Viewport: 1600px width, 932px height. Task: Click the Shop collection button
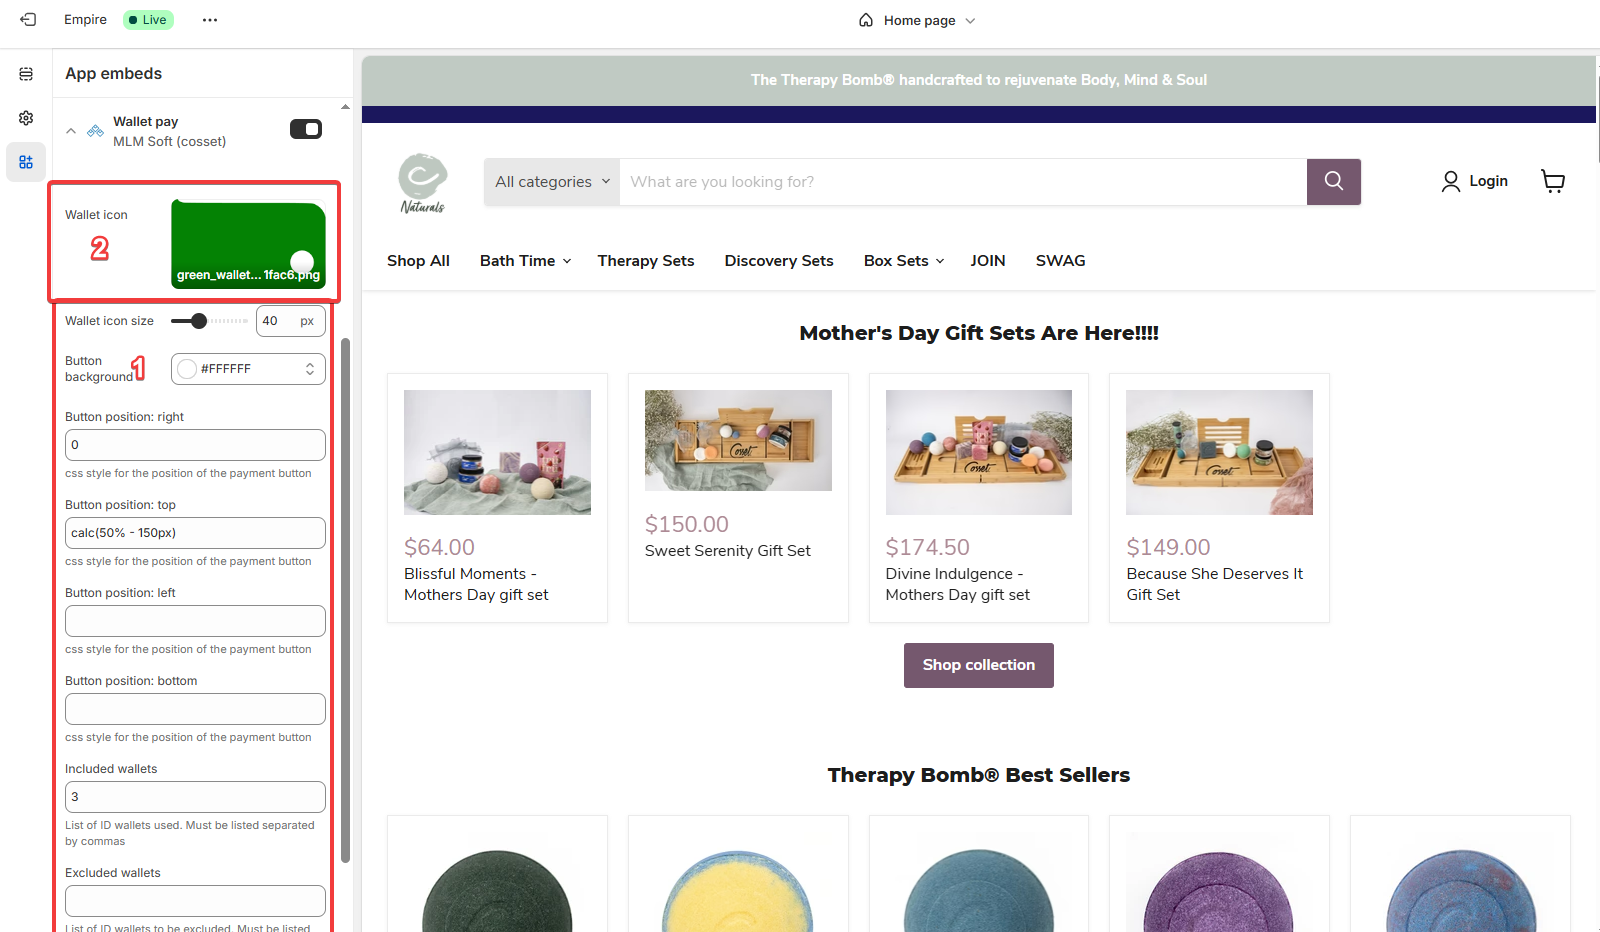pos(978,665)
